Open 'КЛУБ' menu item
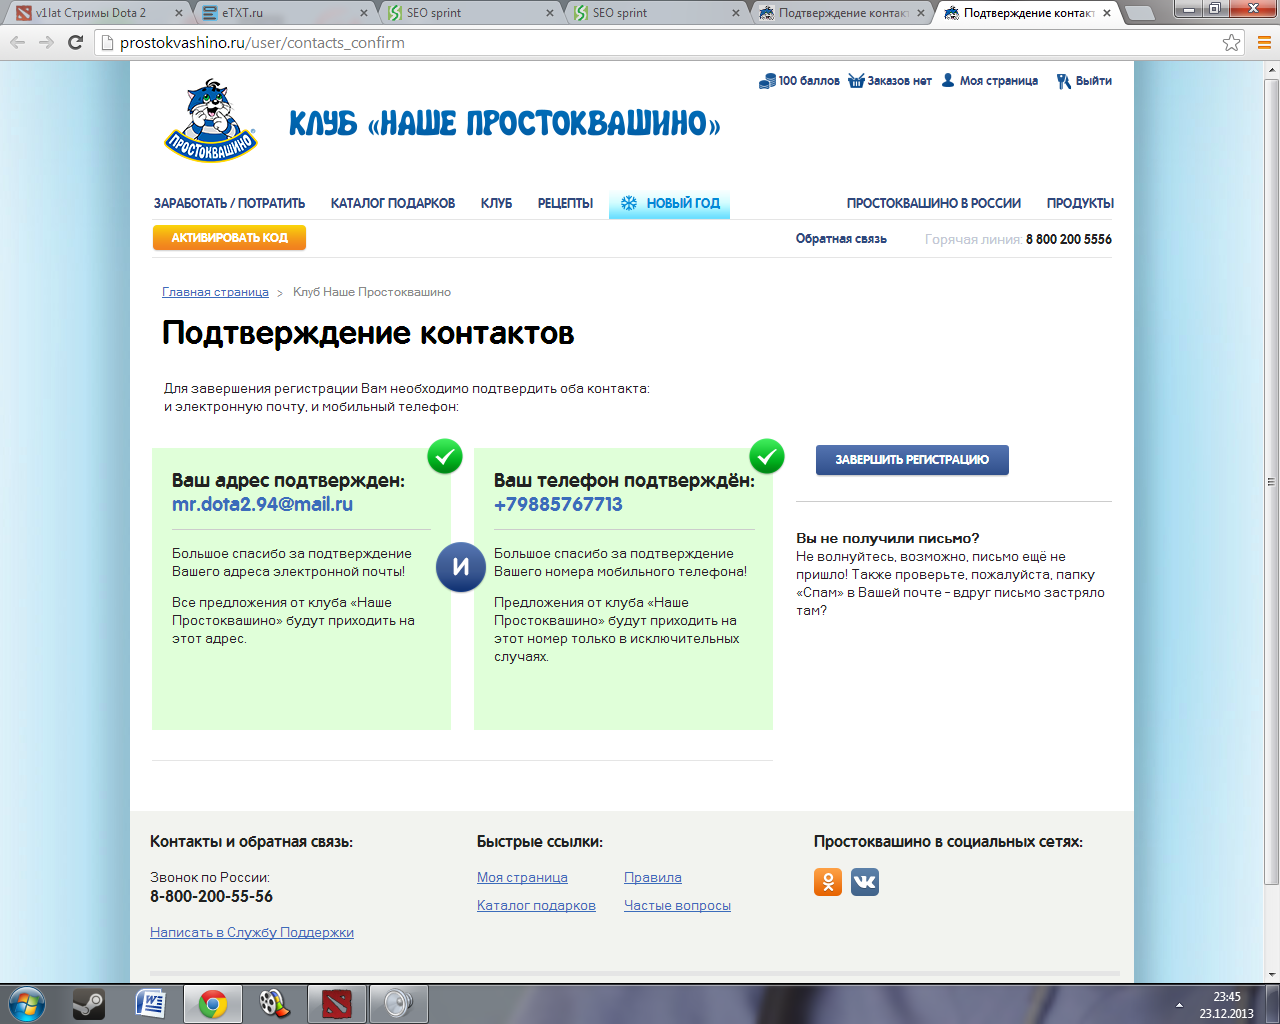Viewport: 1280px width, 1024px height. coord(496,203)
